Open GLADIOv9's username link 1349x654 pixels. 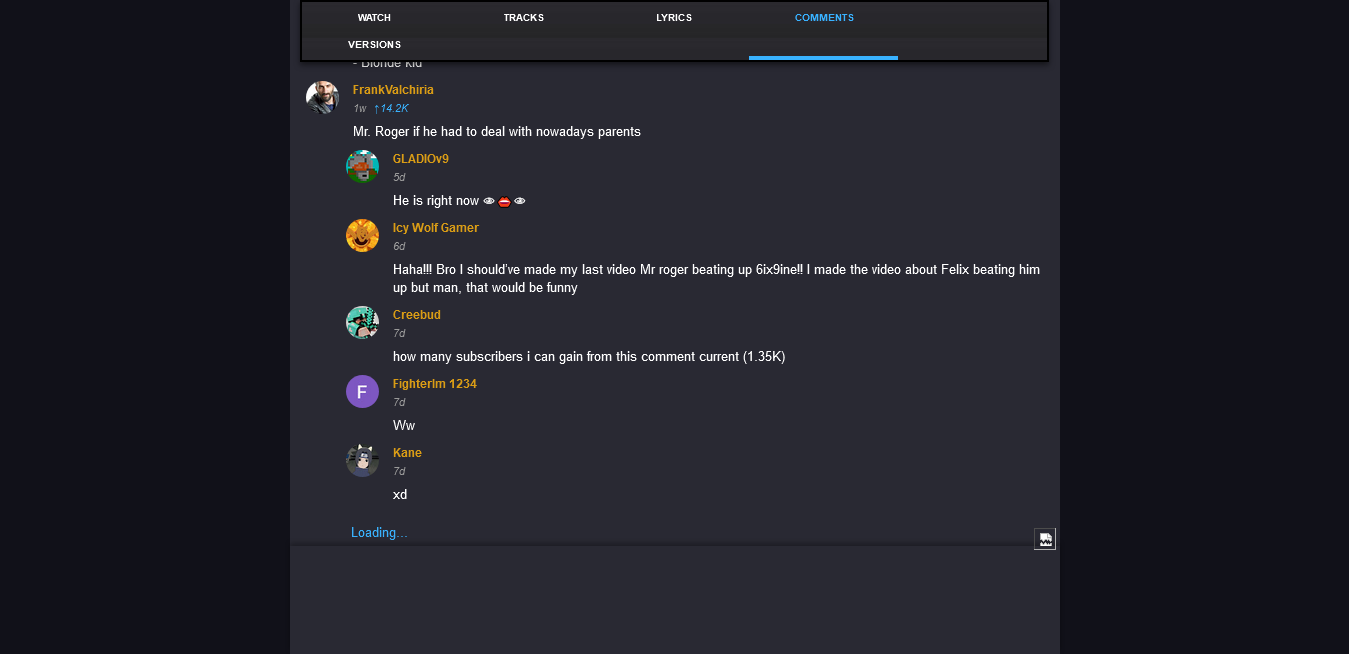click(x=420, y=159)
